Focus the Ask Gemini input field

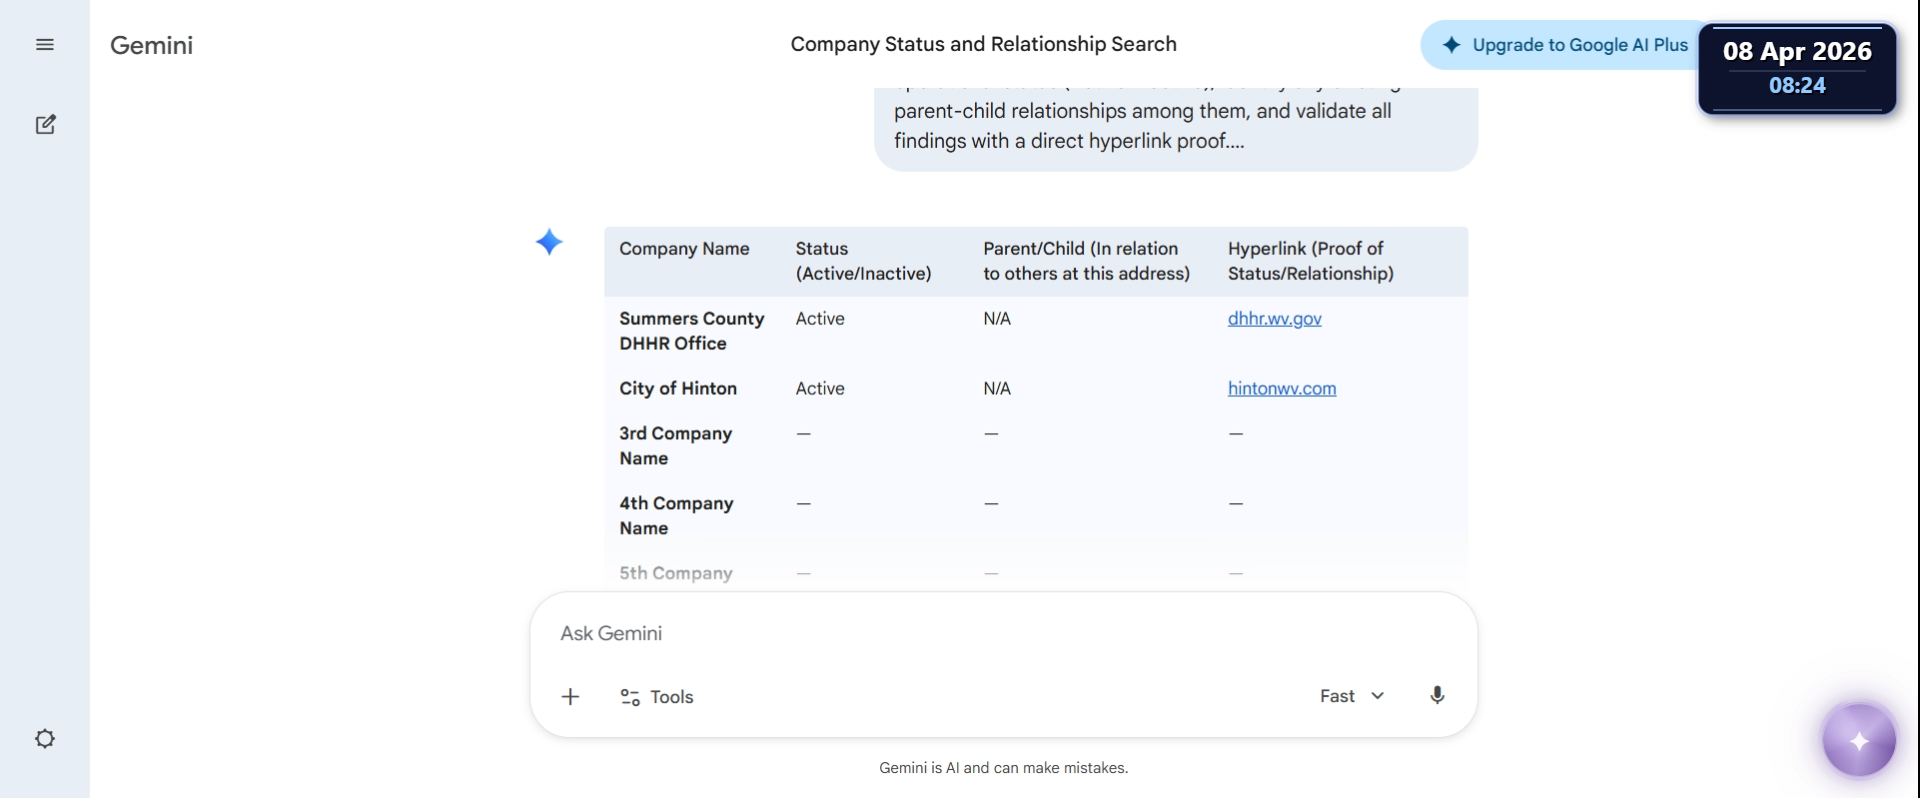click(1000, 634)
